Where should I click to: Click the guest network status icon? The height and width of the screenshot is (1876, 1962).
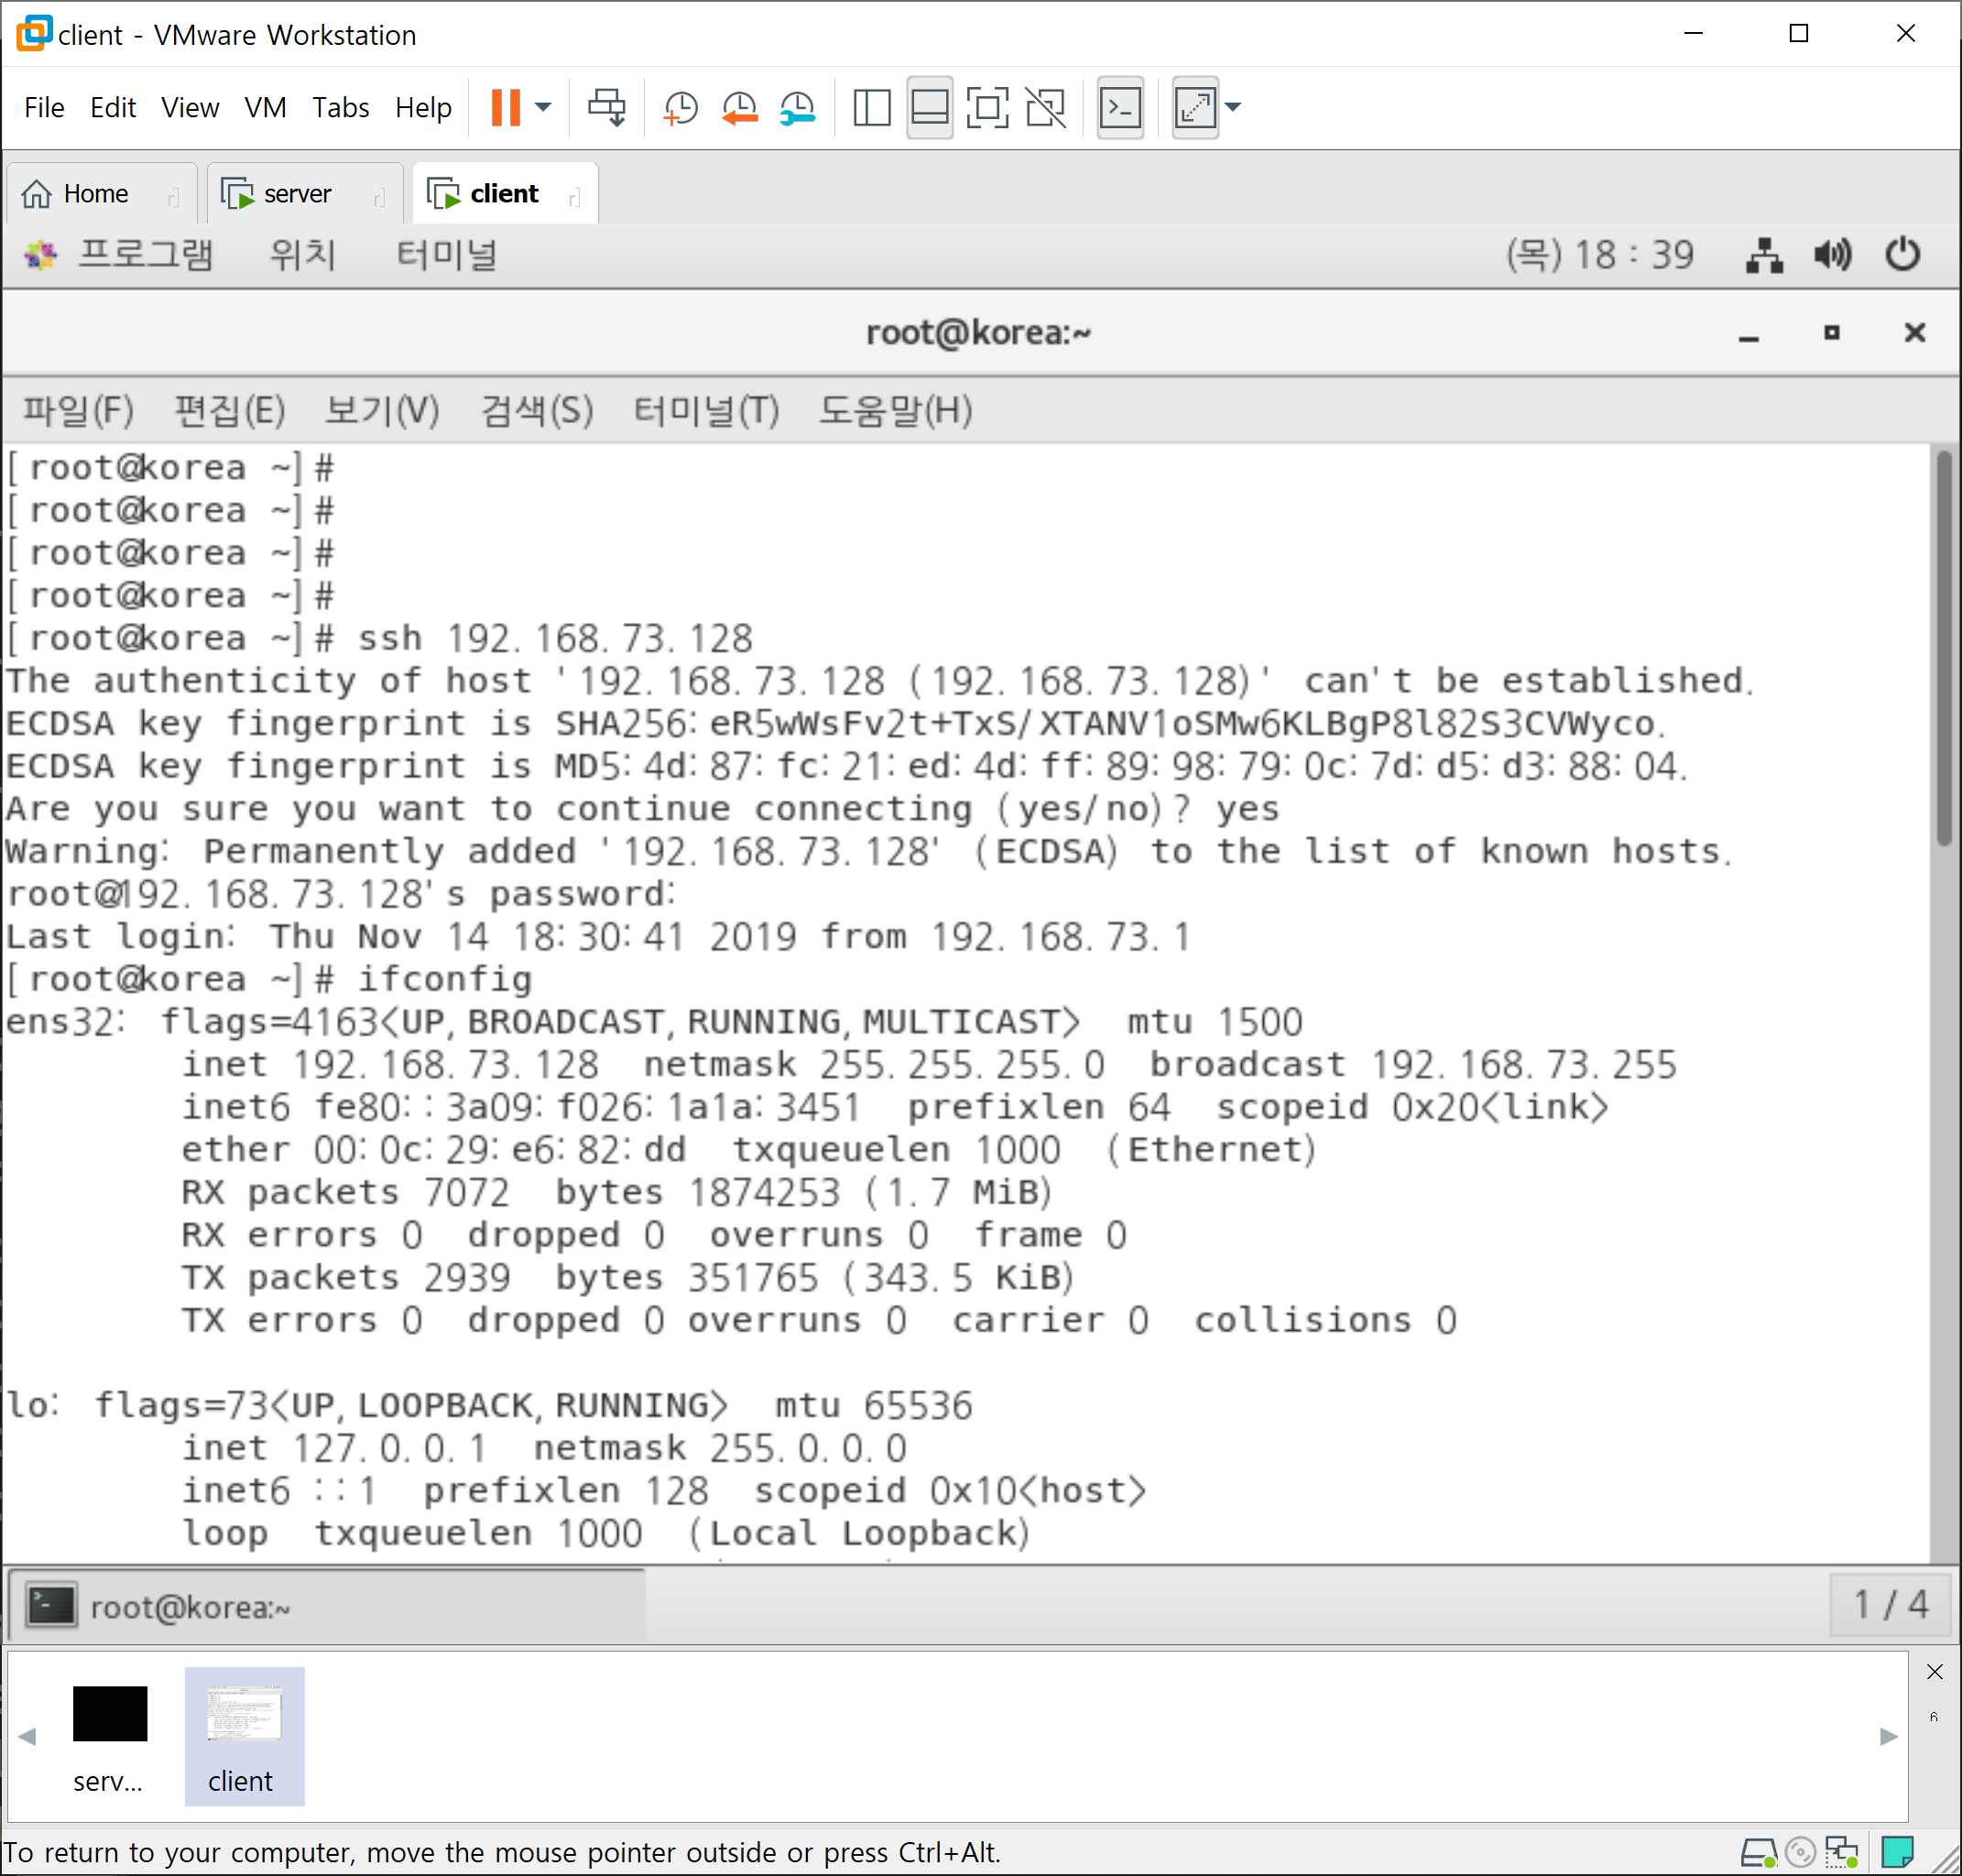(x=1764, y=255)
